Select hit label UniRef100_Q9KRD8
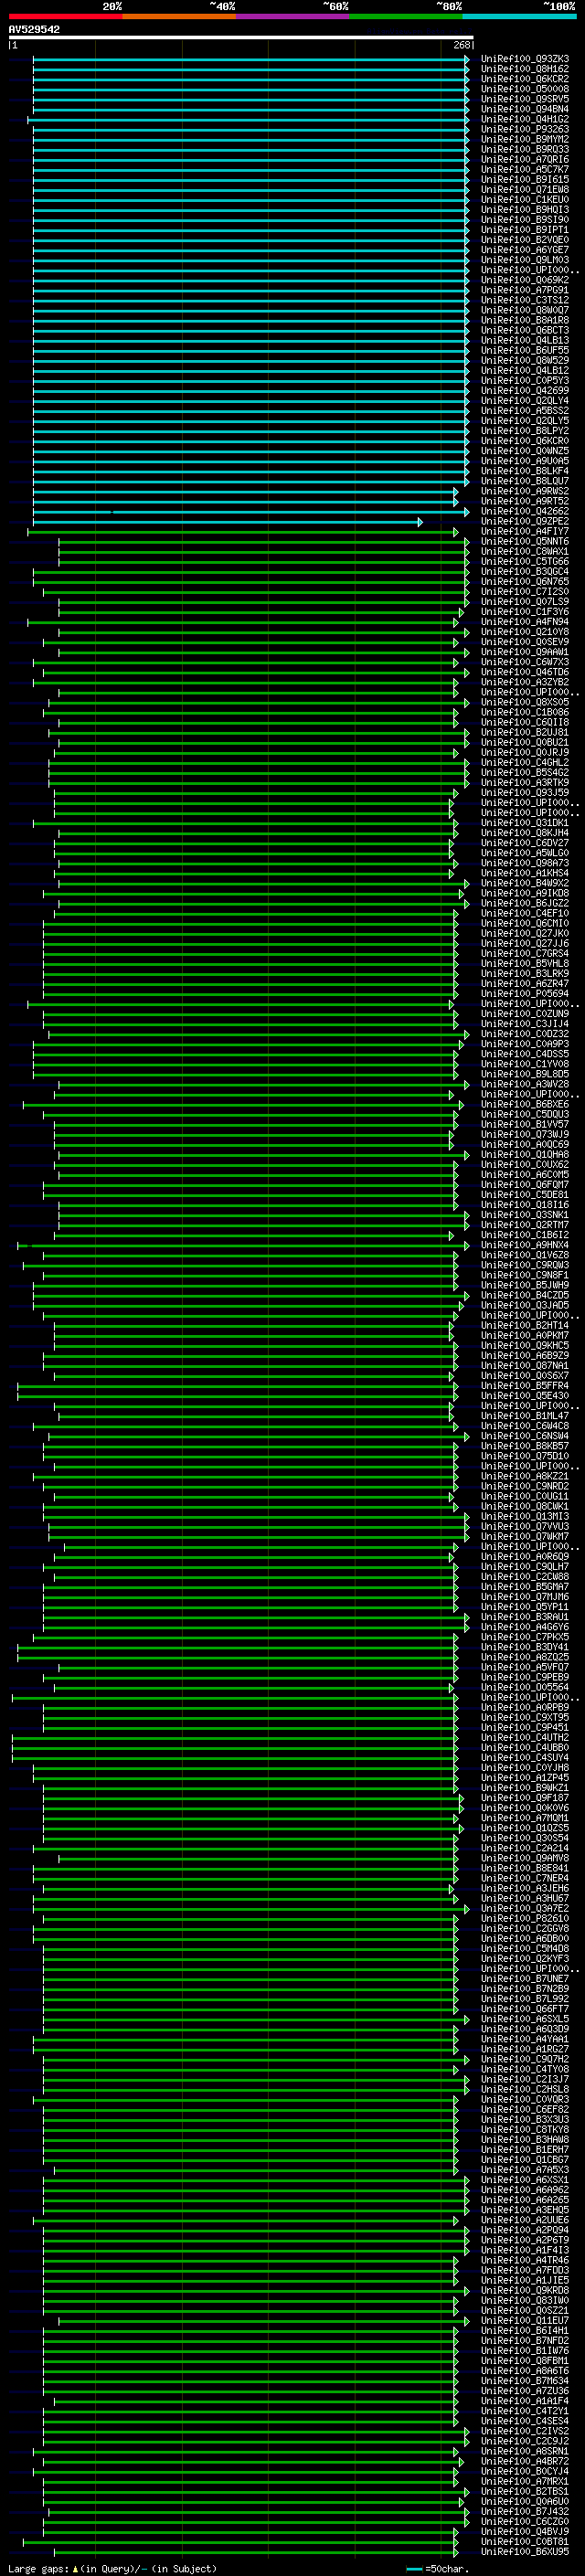 (525, 2290)
